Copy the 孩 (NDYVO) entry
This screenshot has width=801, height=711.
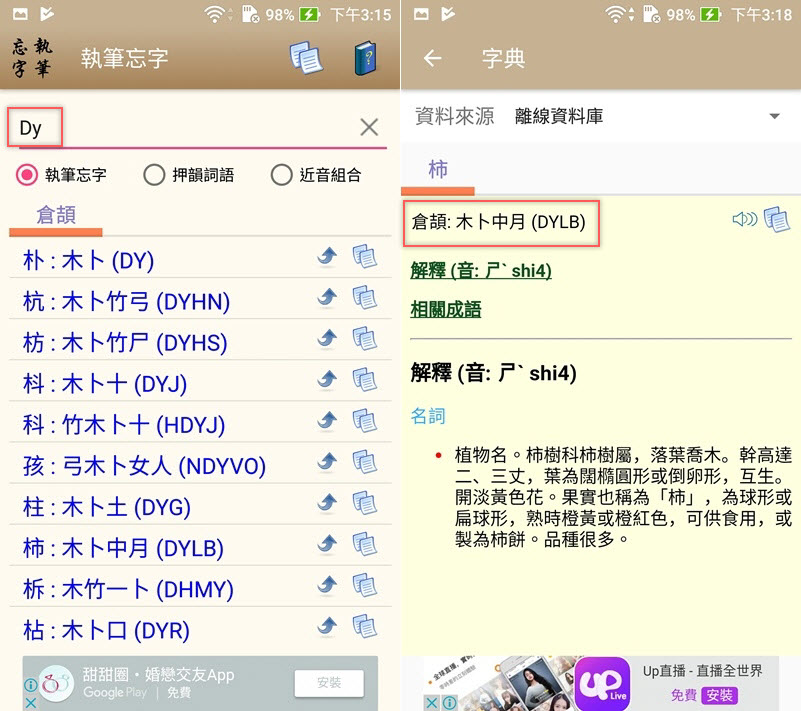point(365,462)
